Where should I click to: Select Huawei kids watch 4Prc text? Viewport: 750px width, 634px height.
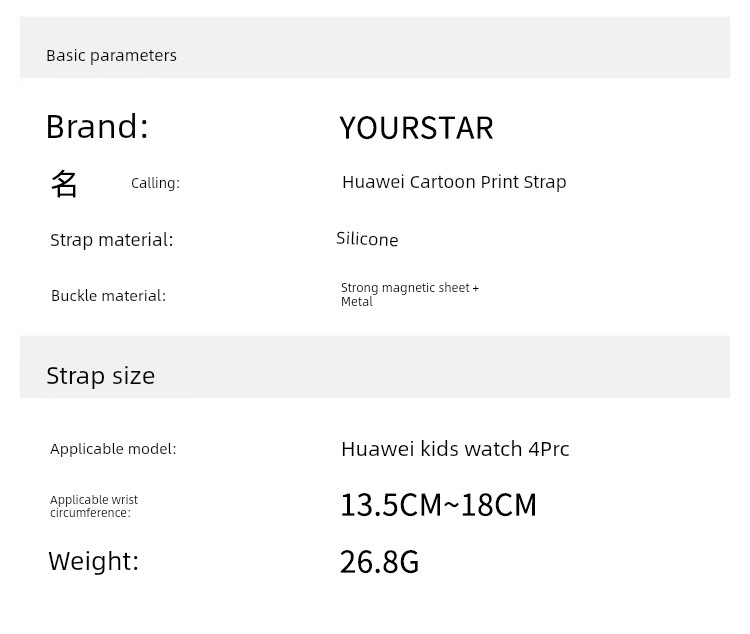pos(455,449)
